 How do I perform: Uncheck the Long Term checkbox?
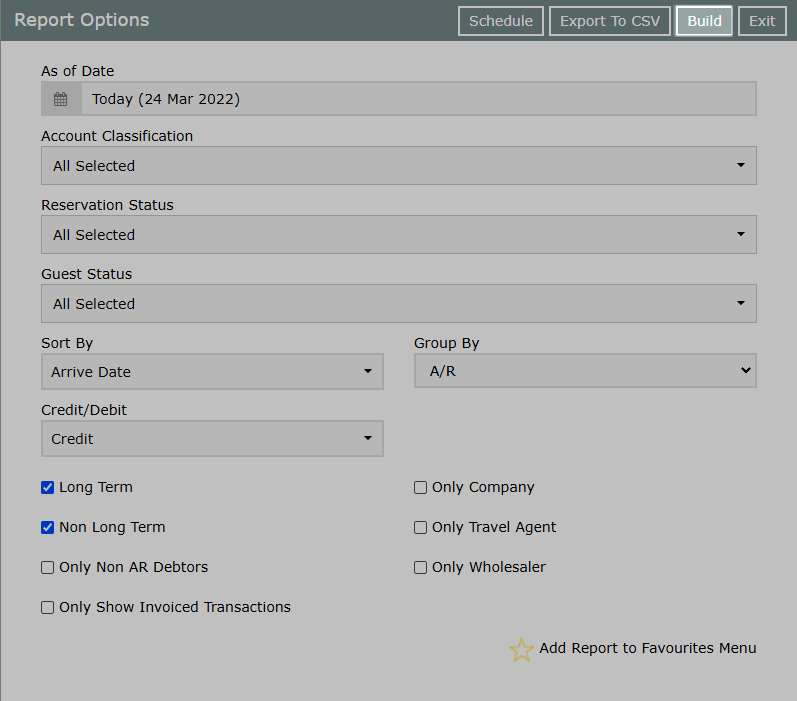coord(47,487)
